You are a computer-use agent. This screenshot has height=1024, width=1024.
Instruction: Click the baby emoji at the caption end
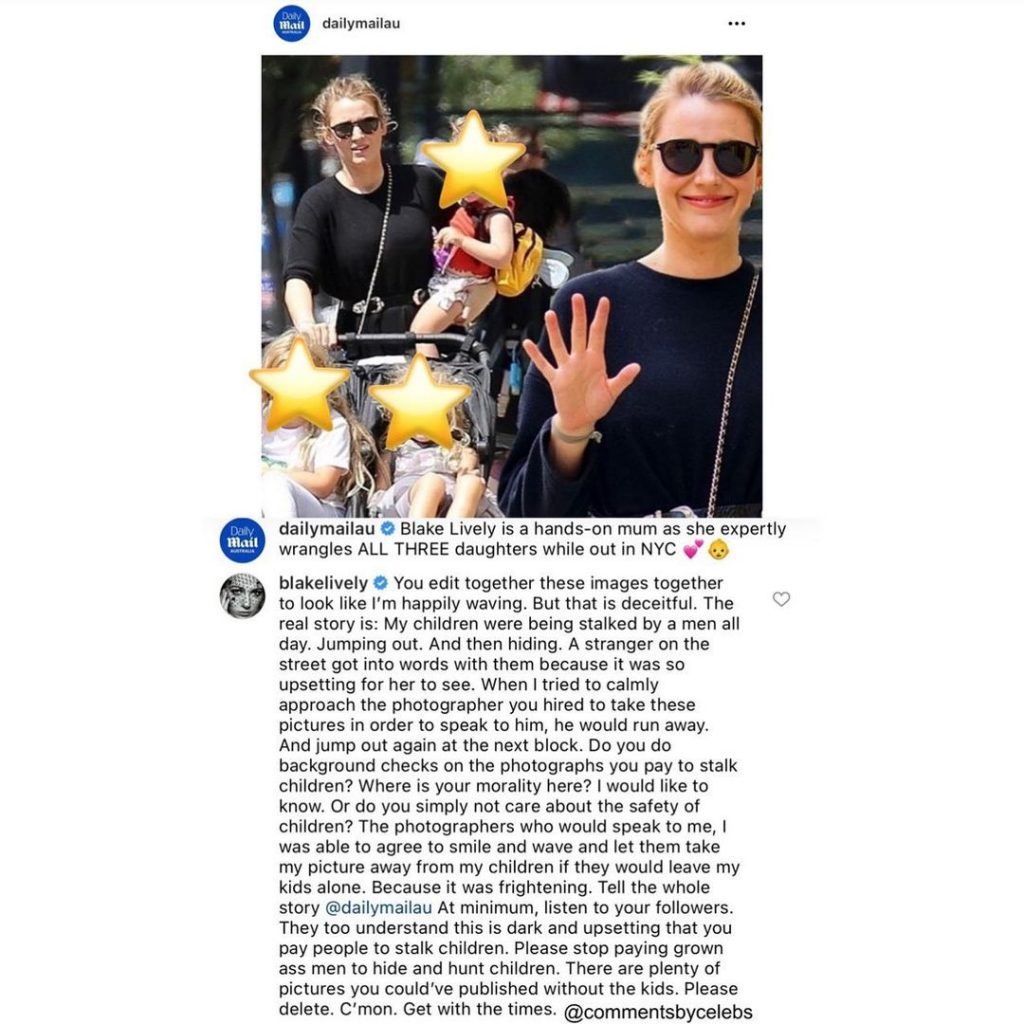pos(718,549)
